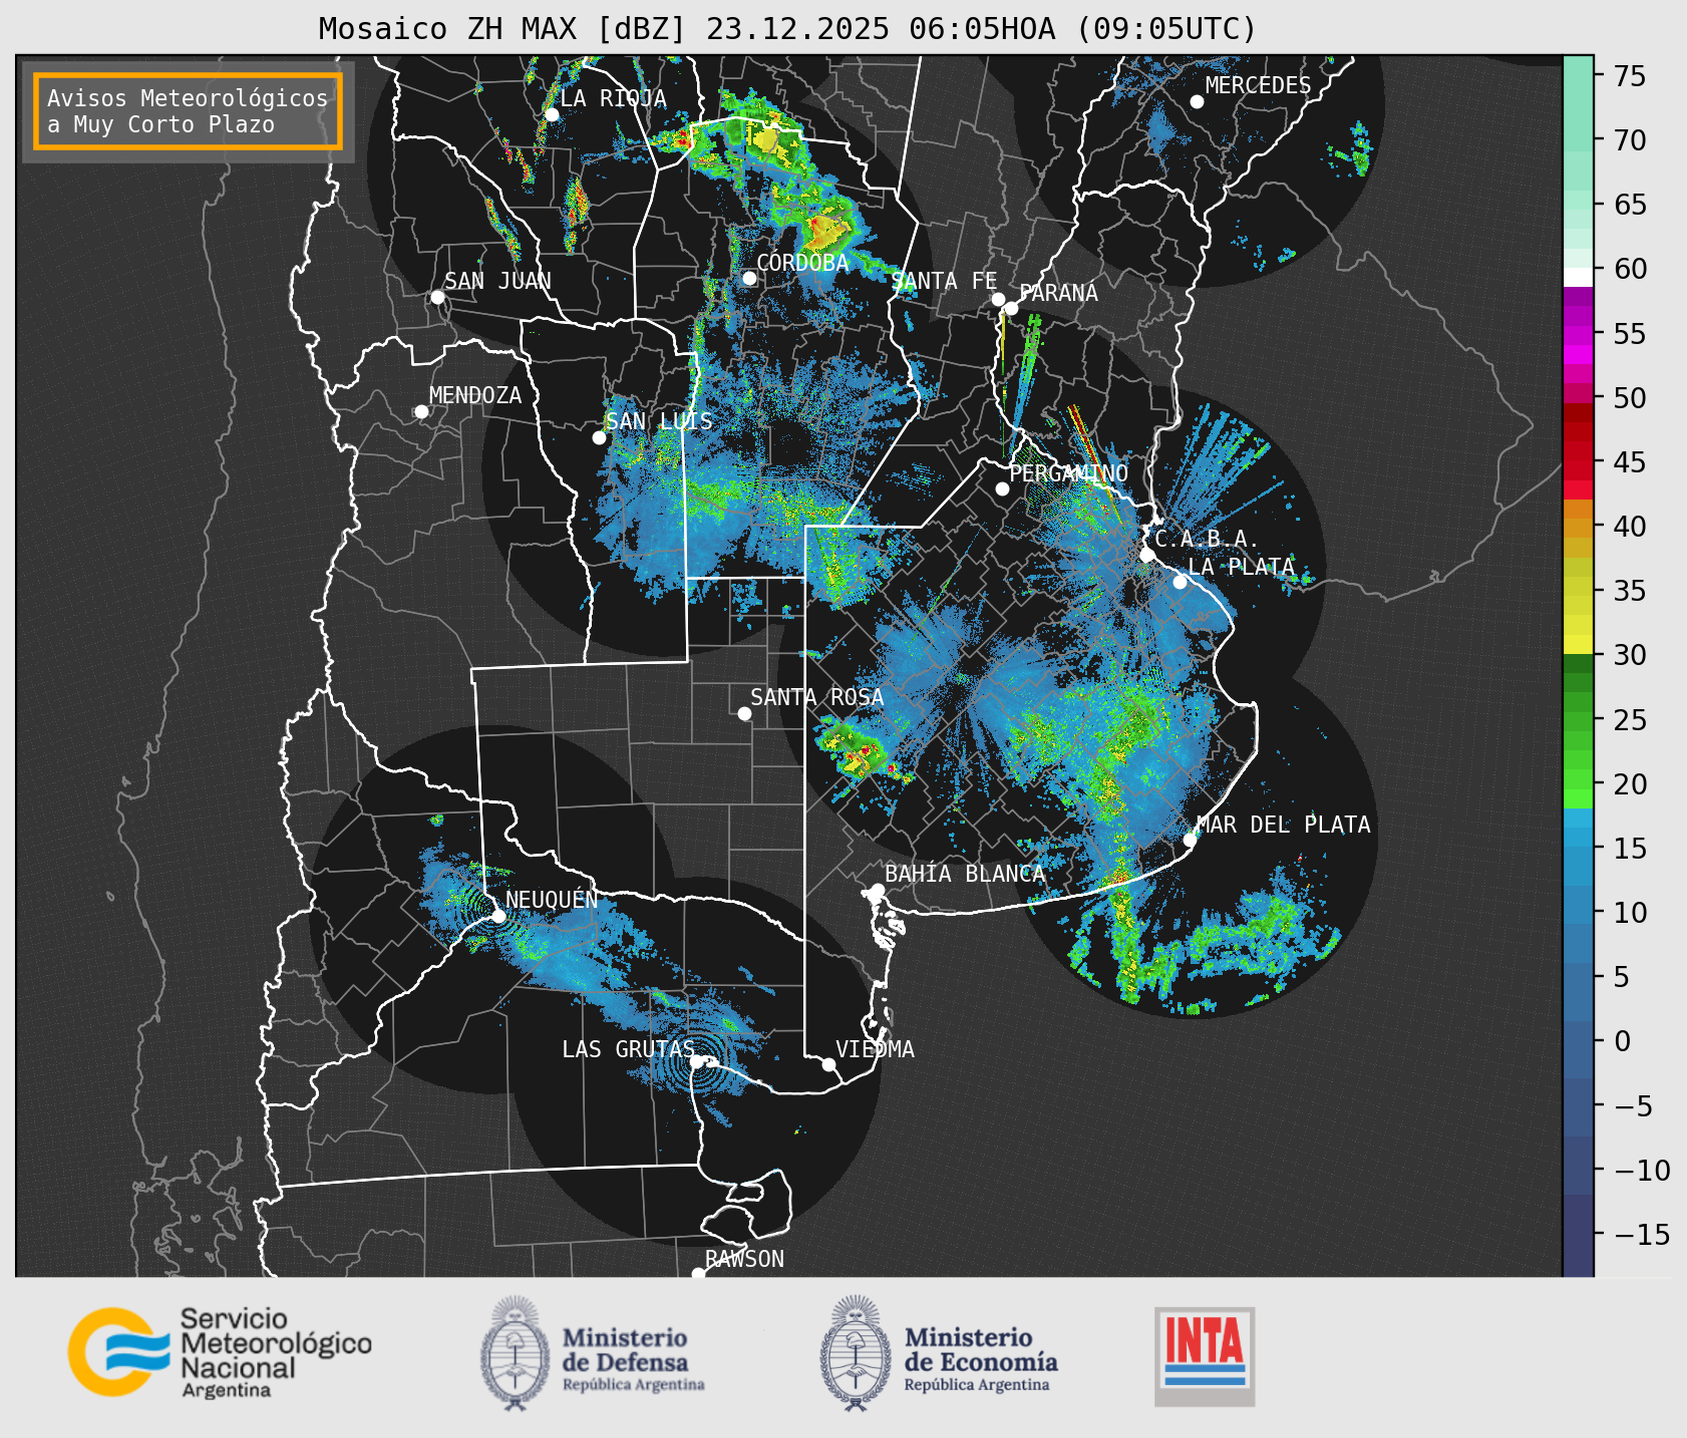This screenshot has height=1438, width=1687.
Task: Click the 50 colorbar tick label
Action: pyautogui.click(x=1628, y=399)
